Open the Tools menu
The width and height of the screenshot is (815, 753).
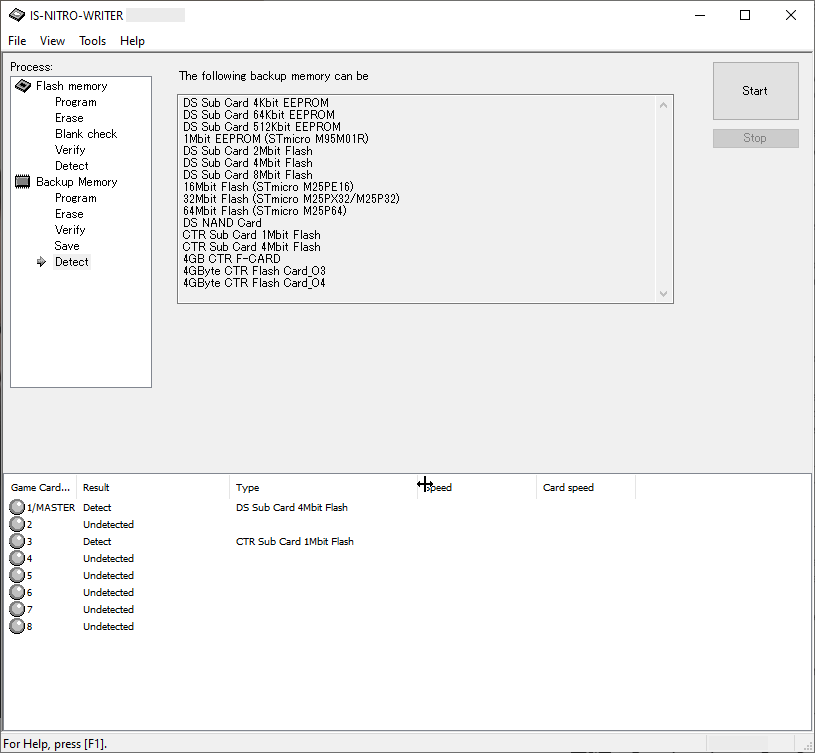pyautogui.click(x=93, y=41)
